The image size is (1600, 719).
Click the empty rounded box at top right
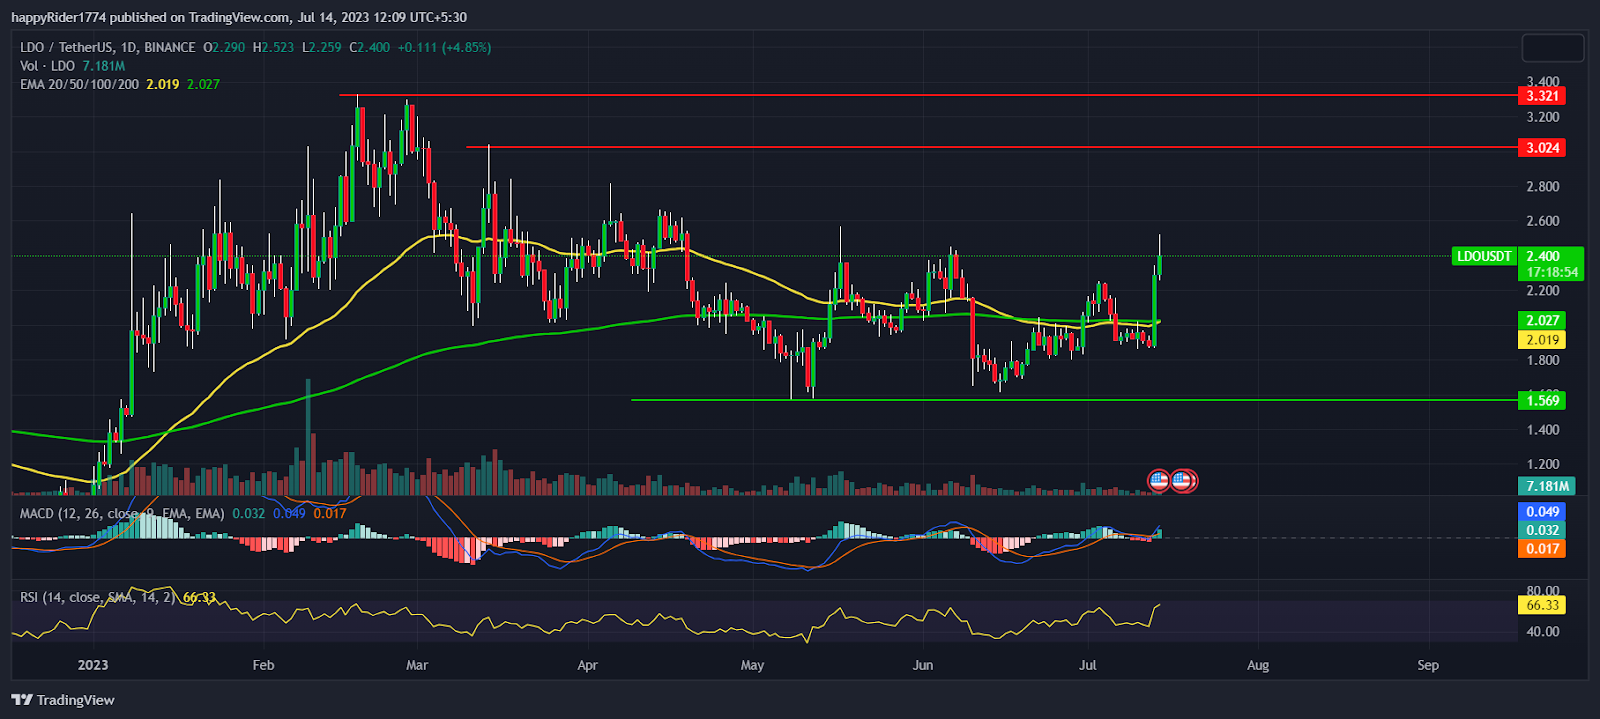click(1553, 48)
